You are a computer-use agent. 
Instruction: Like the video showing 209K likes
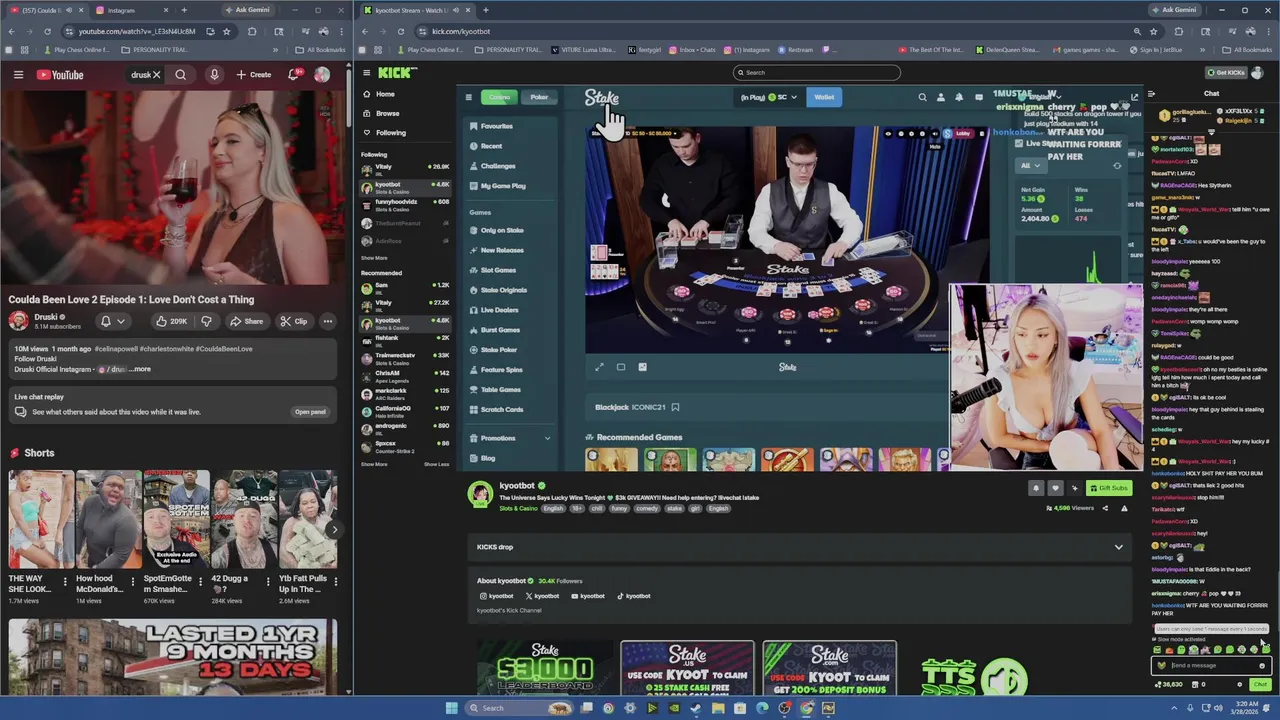[171, 321]
